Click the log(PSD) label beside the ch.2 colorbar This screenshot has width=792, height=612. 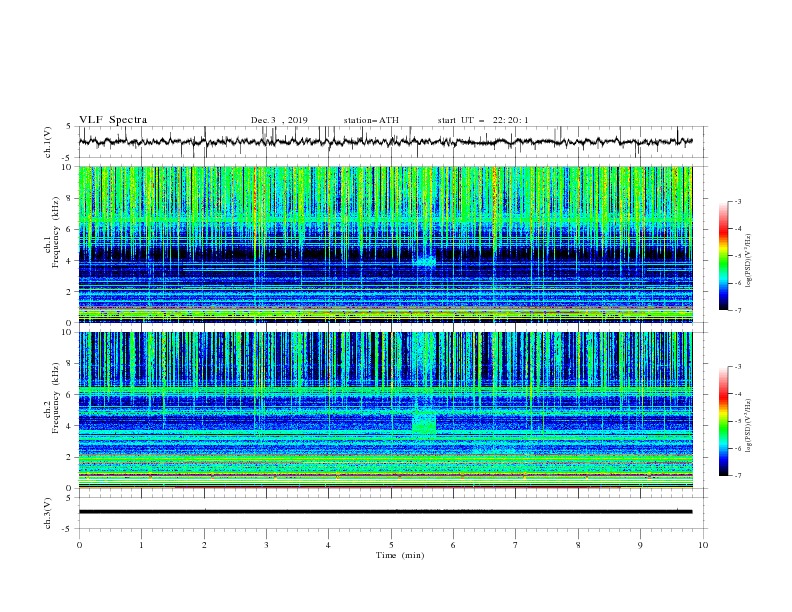749,426
